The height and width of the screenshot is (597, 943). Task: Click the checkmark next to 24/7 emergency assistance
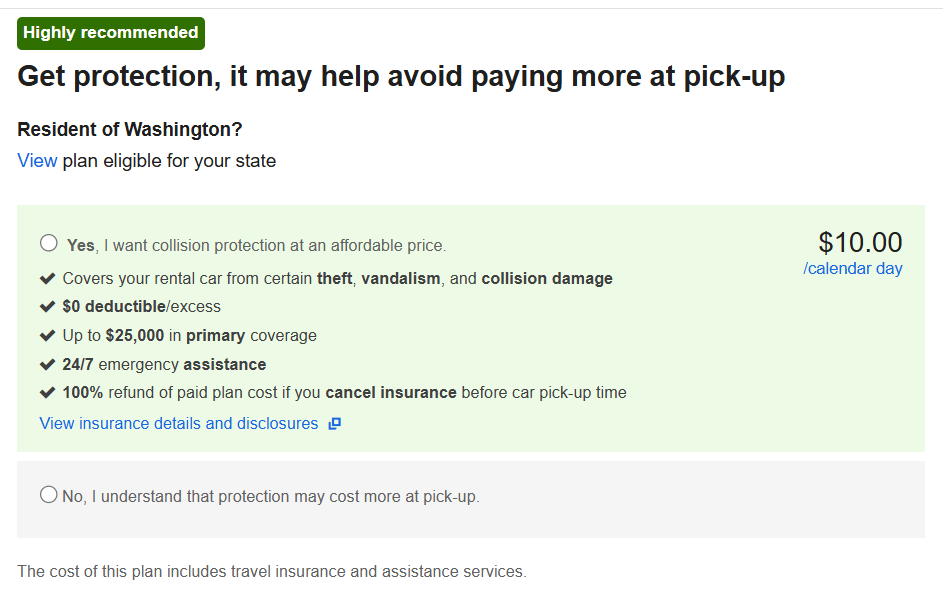coord(47,364)
